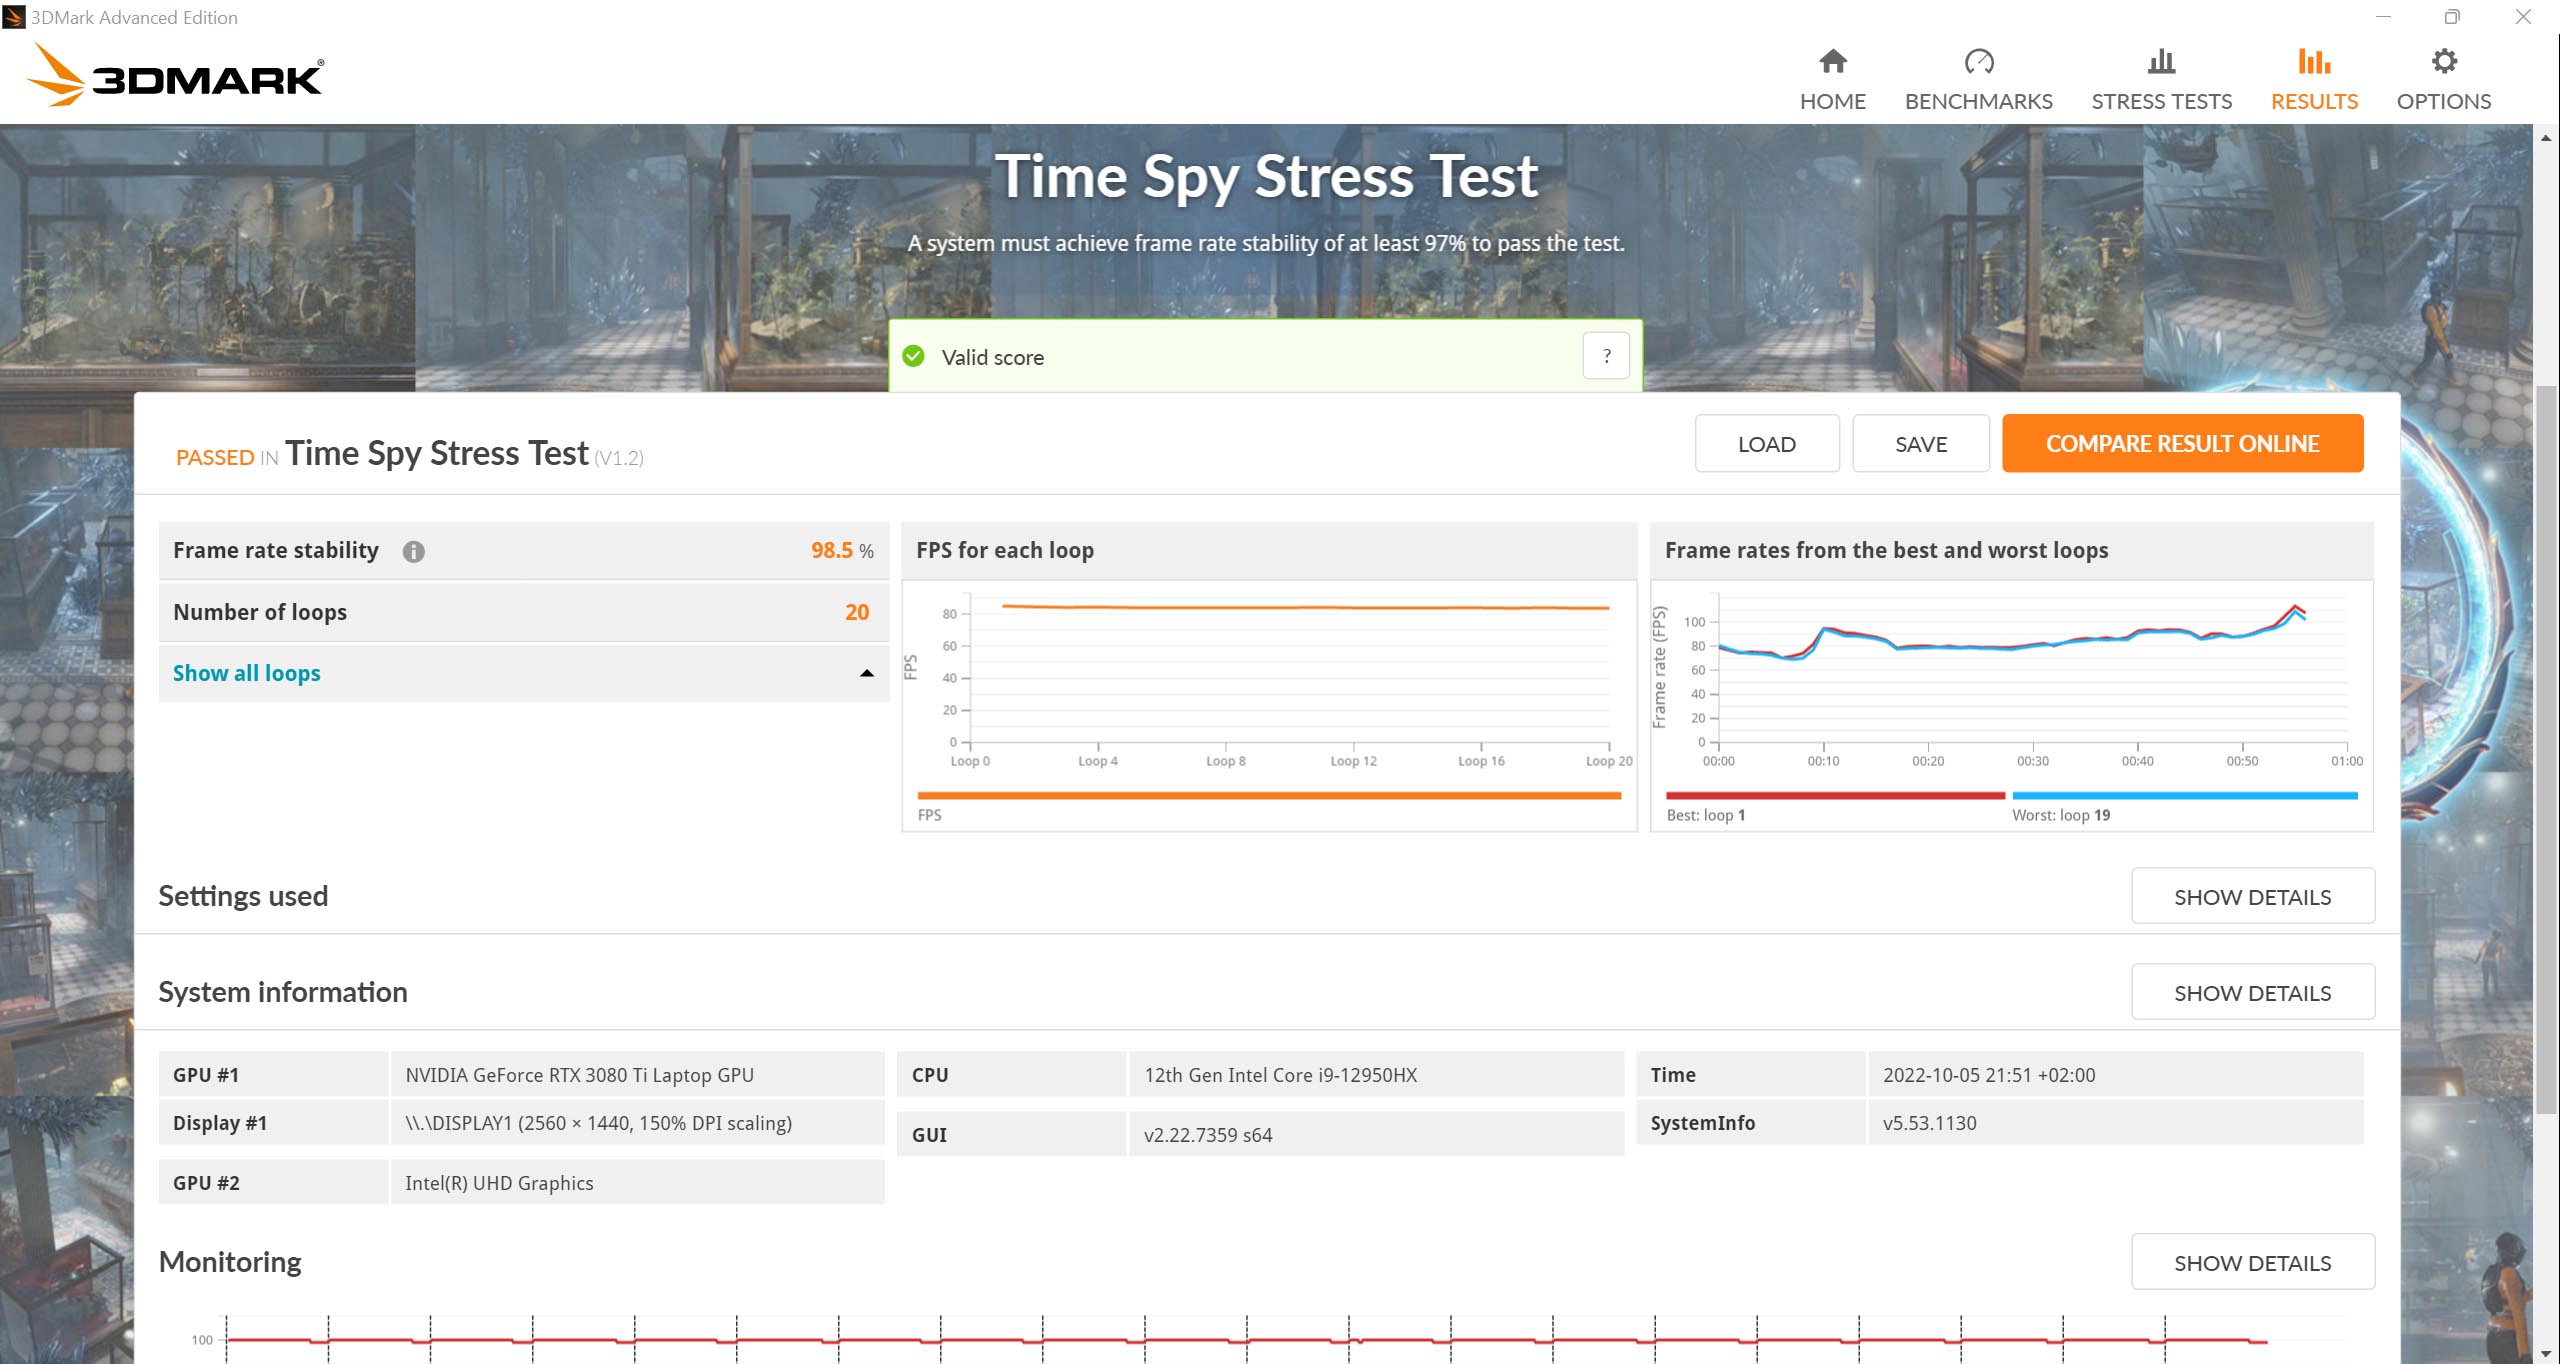Click the vertical scrollbar thumb
The width and height of the screenshot is (2560, 1364).
(x=2546, y=748)
